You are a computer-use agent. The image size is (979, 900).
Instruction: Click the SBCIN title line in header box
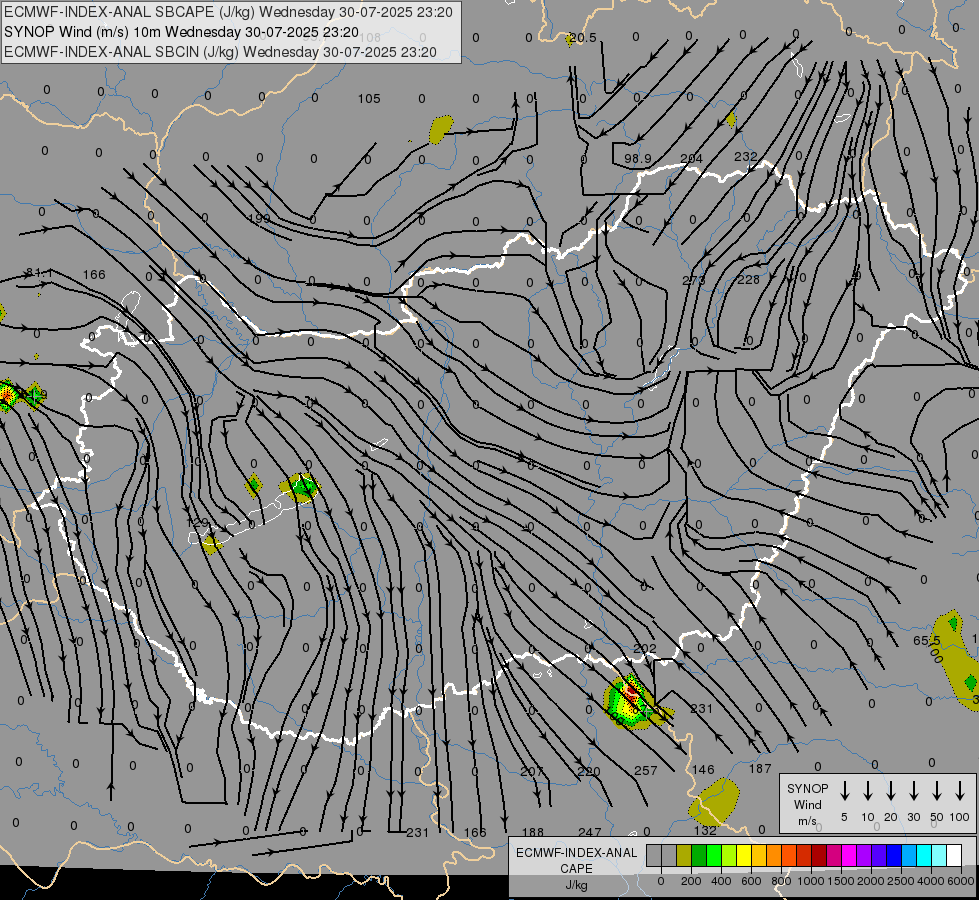(220, 52)
